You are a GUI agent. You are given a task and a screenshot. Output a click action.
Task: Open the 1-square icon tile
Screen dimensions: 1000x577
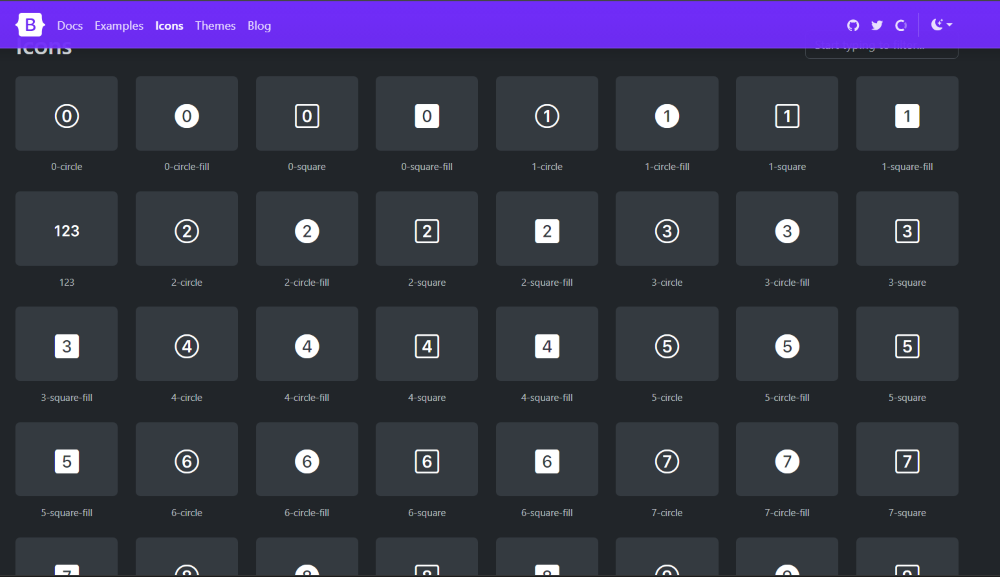[x=787, y=113]
